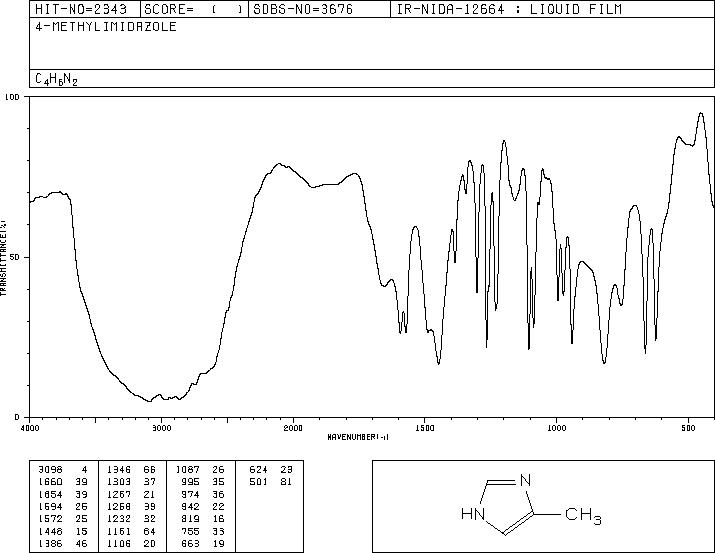Select the 995 peak entry in table

(x=203, y=482)
